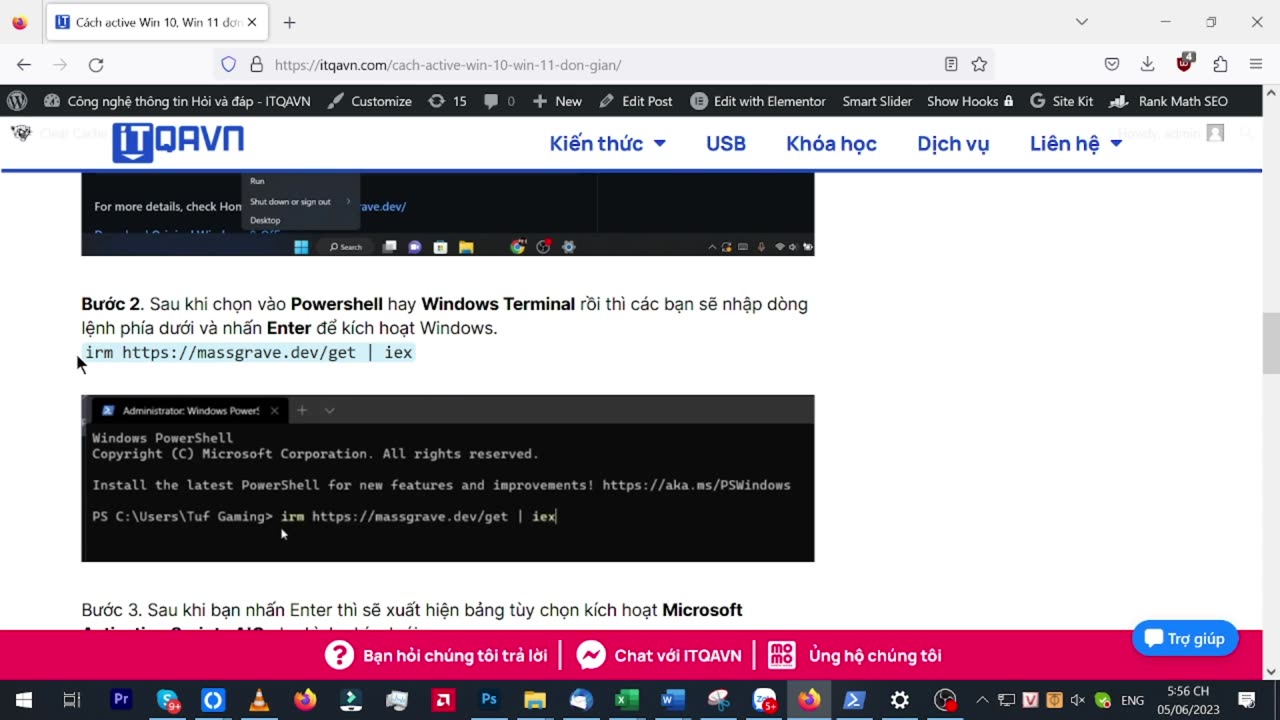Open the USB navigation link

(x=726, y=143)
